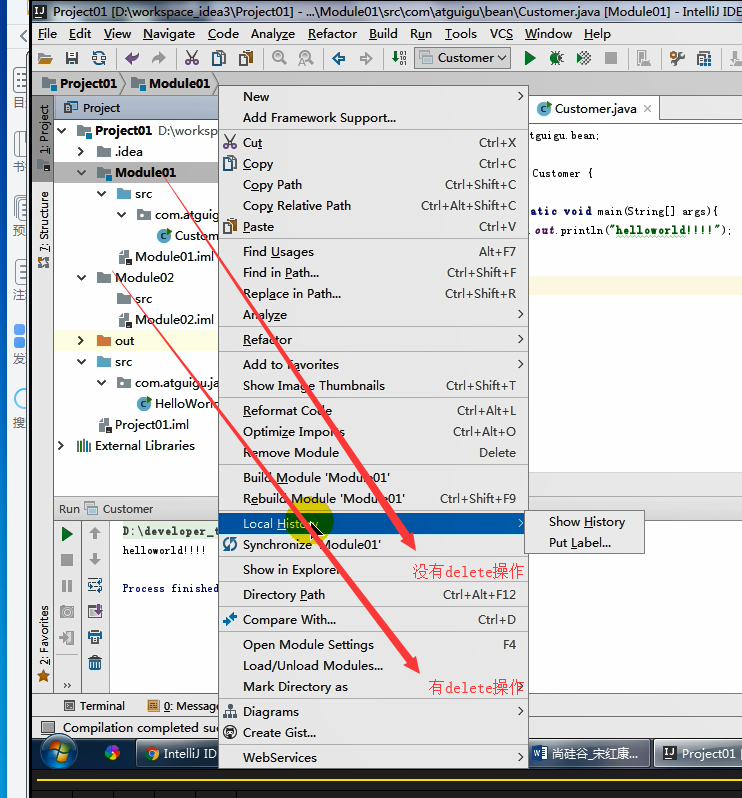
Task: Toggle the 2: Structure tool window
Action: click(x=44, y=230)
